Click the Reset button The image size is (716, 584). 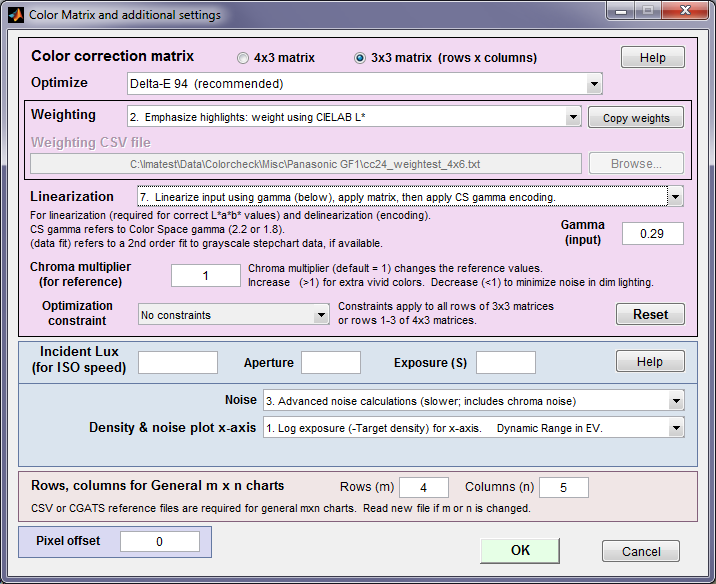(650, 314)
